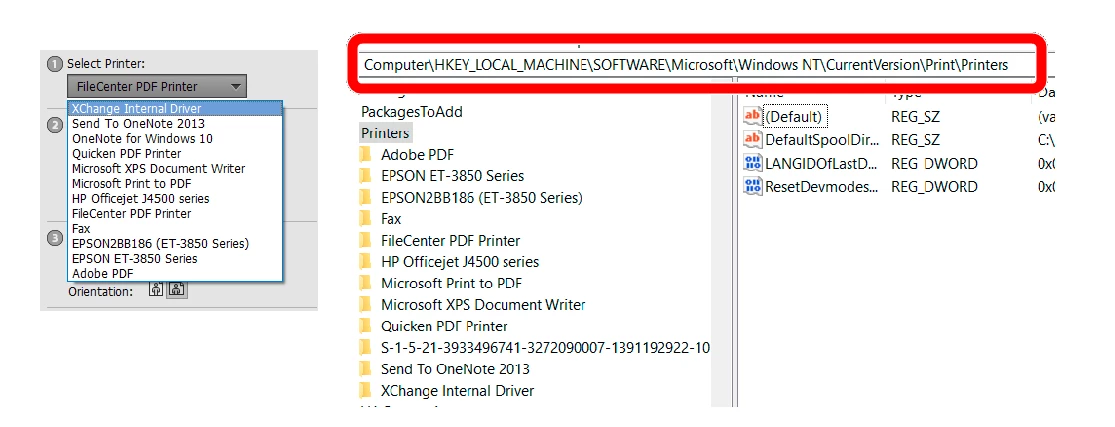Image resolution: width=1115 pixels, height=427 pixels.
Task: Open Send To OneNote 2013 registry key
Action: (x=455, y=369)
